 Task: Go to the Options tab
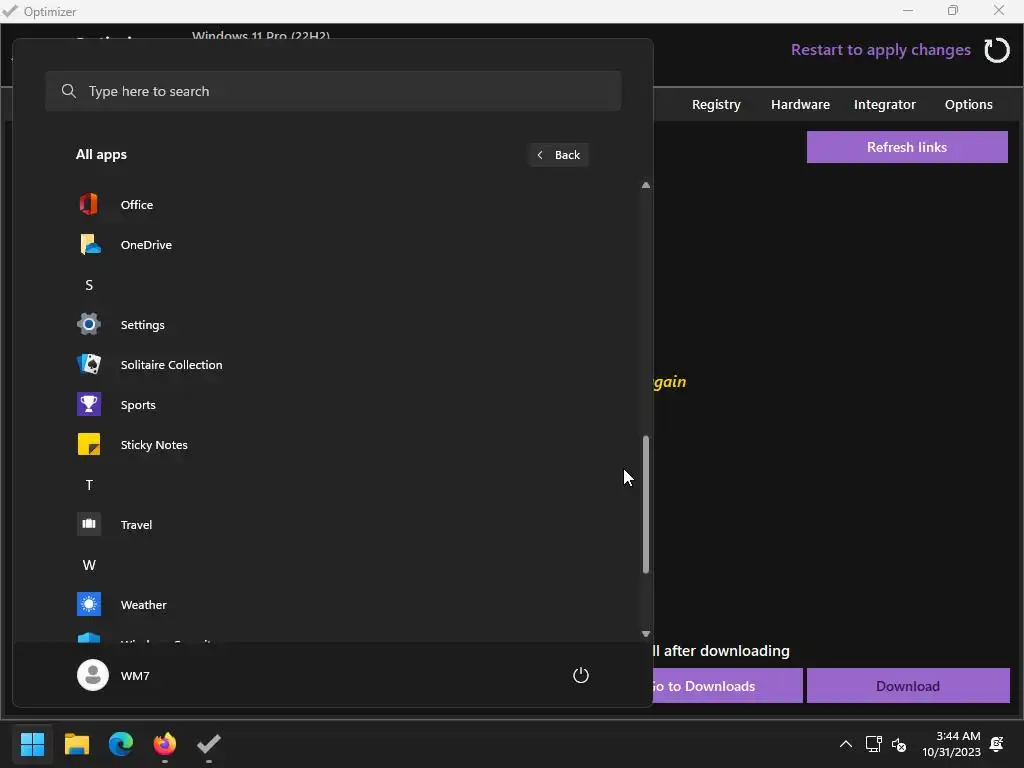pos(968,104)
